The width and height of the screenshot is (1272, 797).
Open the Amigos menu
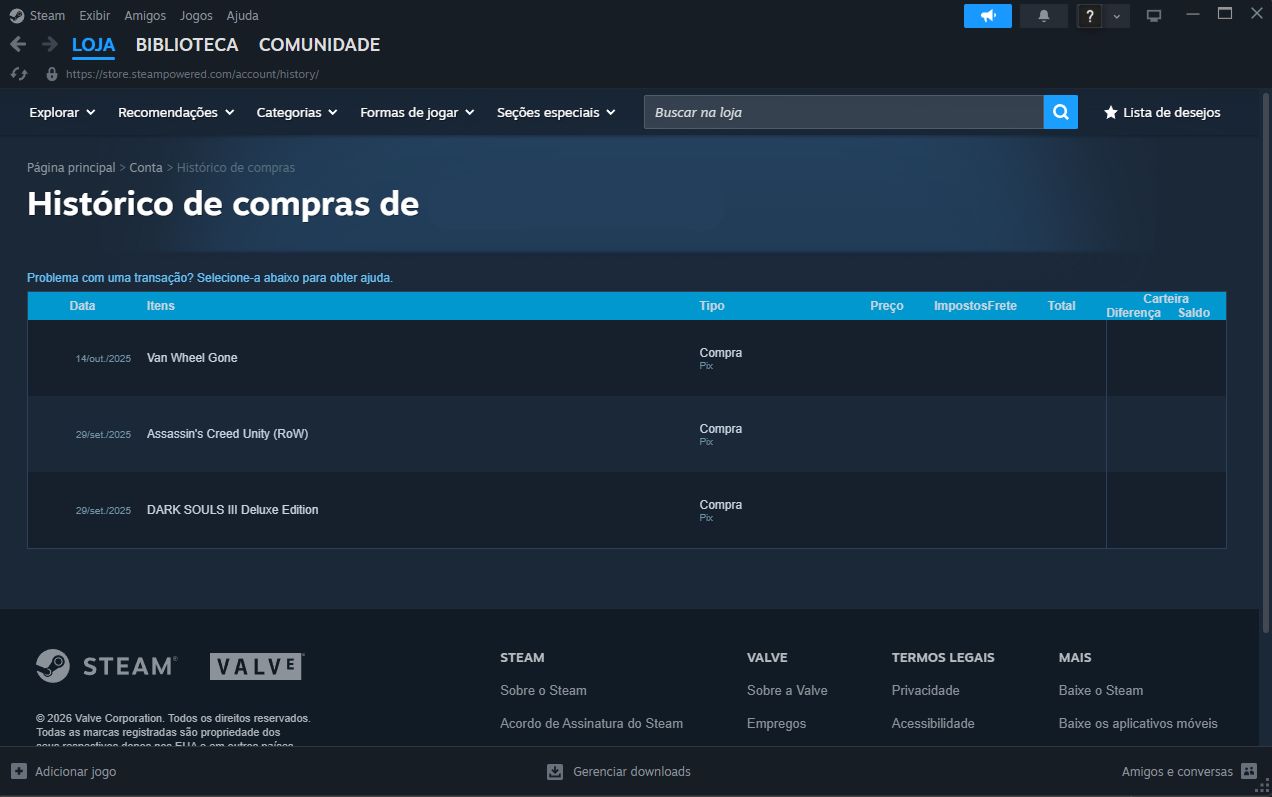click(x=145, y=16)
